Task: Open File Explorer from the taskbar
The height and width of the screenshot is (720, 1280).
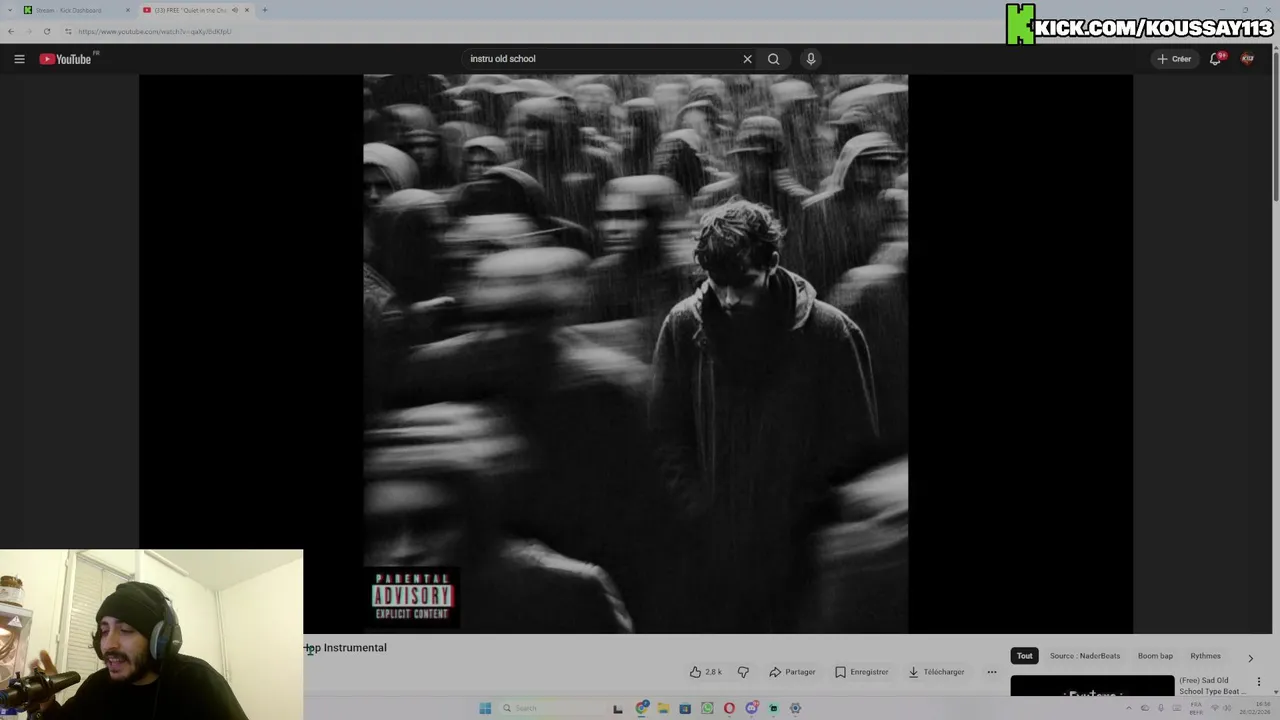Action: point(663,708)
